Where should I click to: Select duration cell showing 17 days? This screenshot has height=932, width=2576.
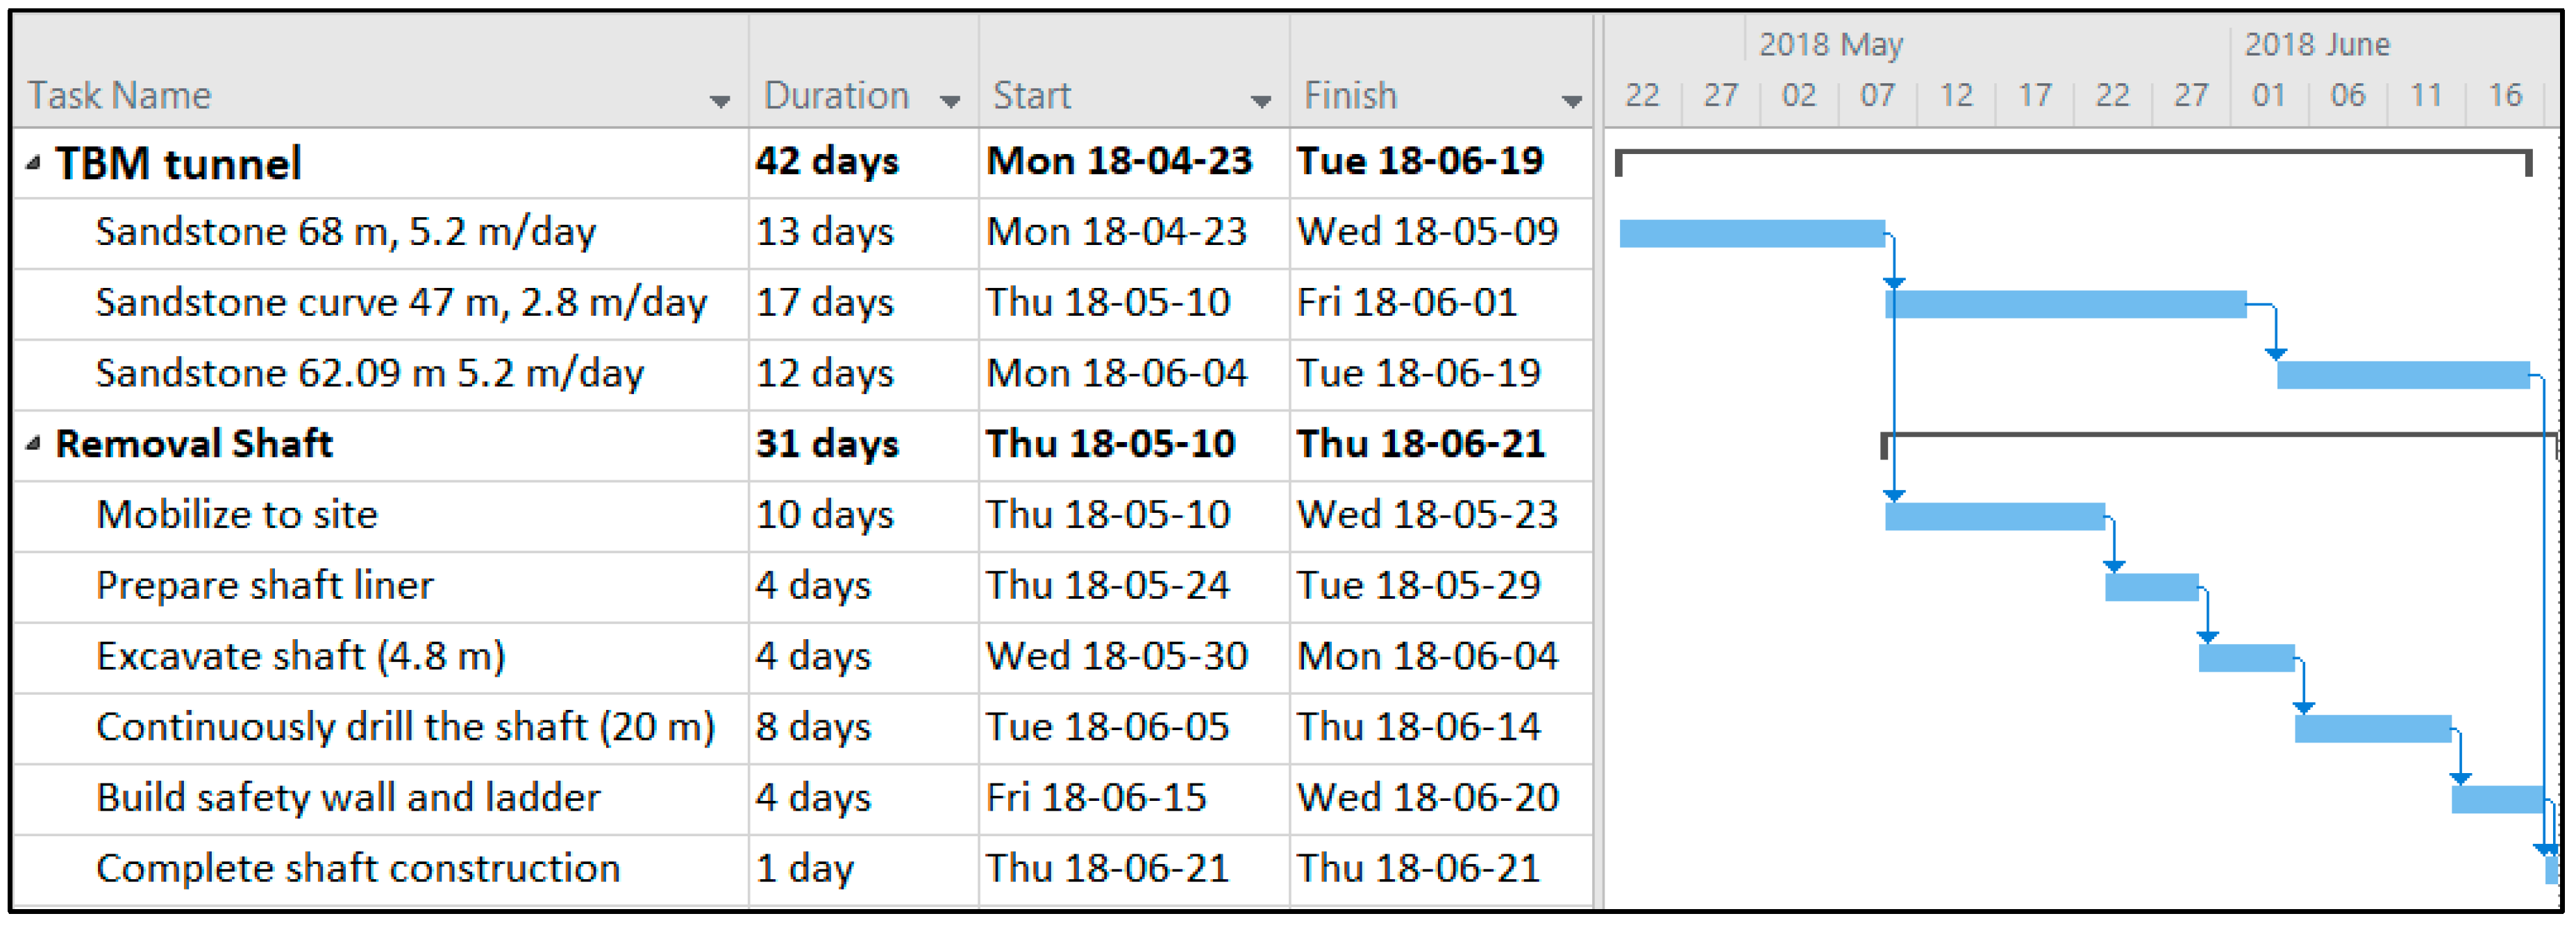tap(824, 302)
